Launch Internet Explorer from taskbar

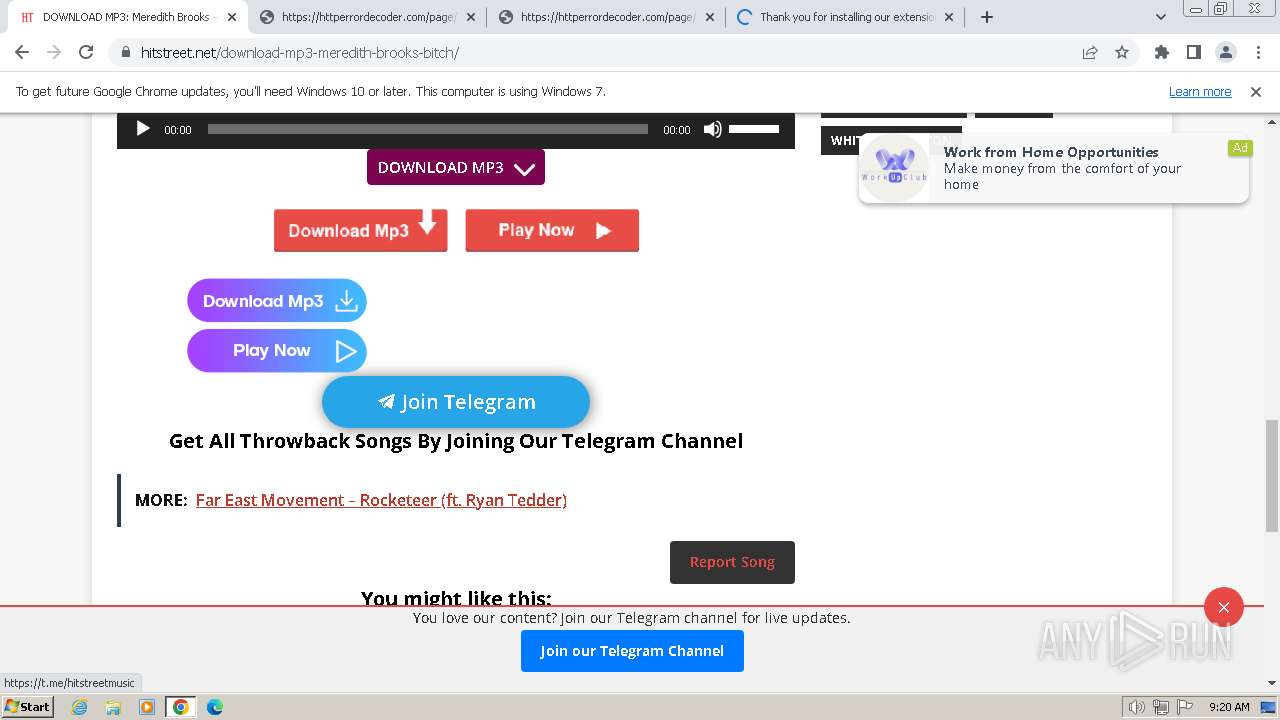(x=80, y=707)
